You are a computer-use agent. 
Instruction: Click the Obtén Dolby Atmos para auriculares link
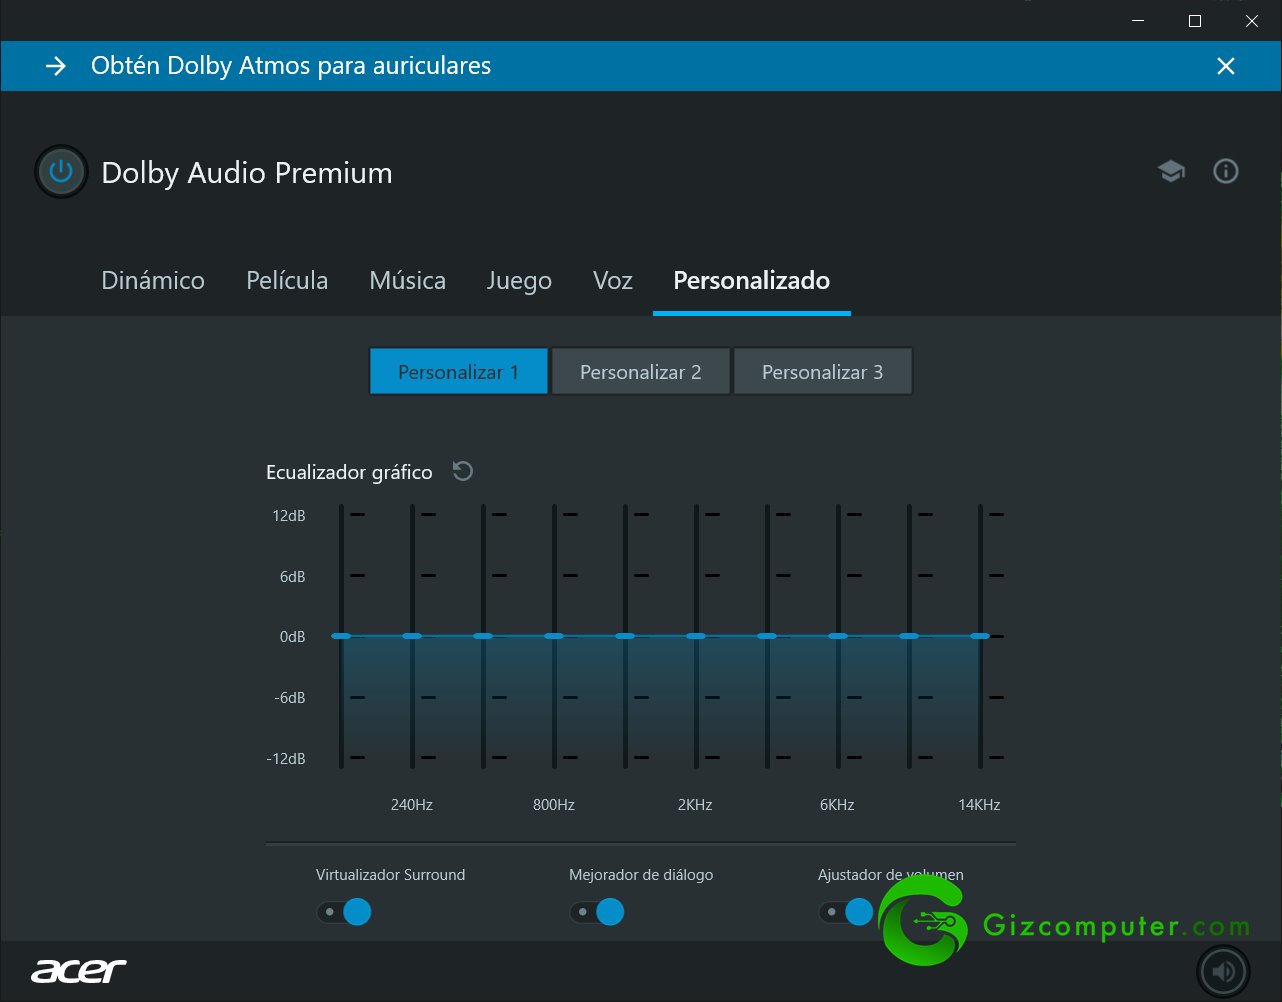291,66
